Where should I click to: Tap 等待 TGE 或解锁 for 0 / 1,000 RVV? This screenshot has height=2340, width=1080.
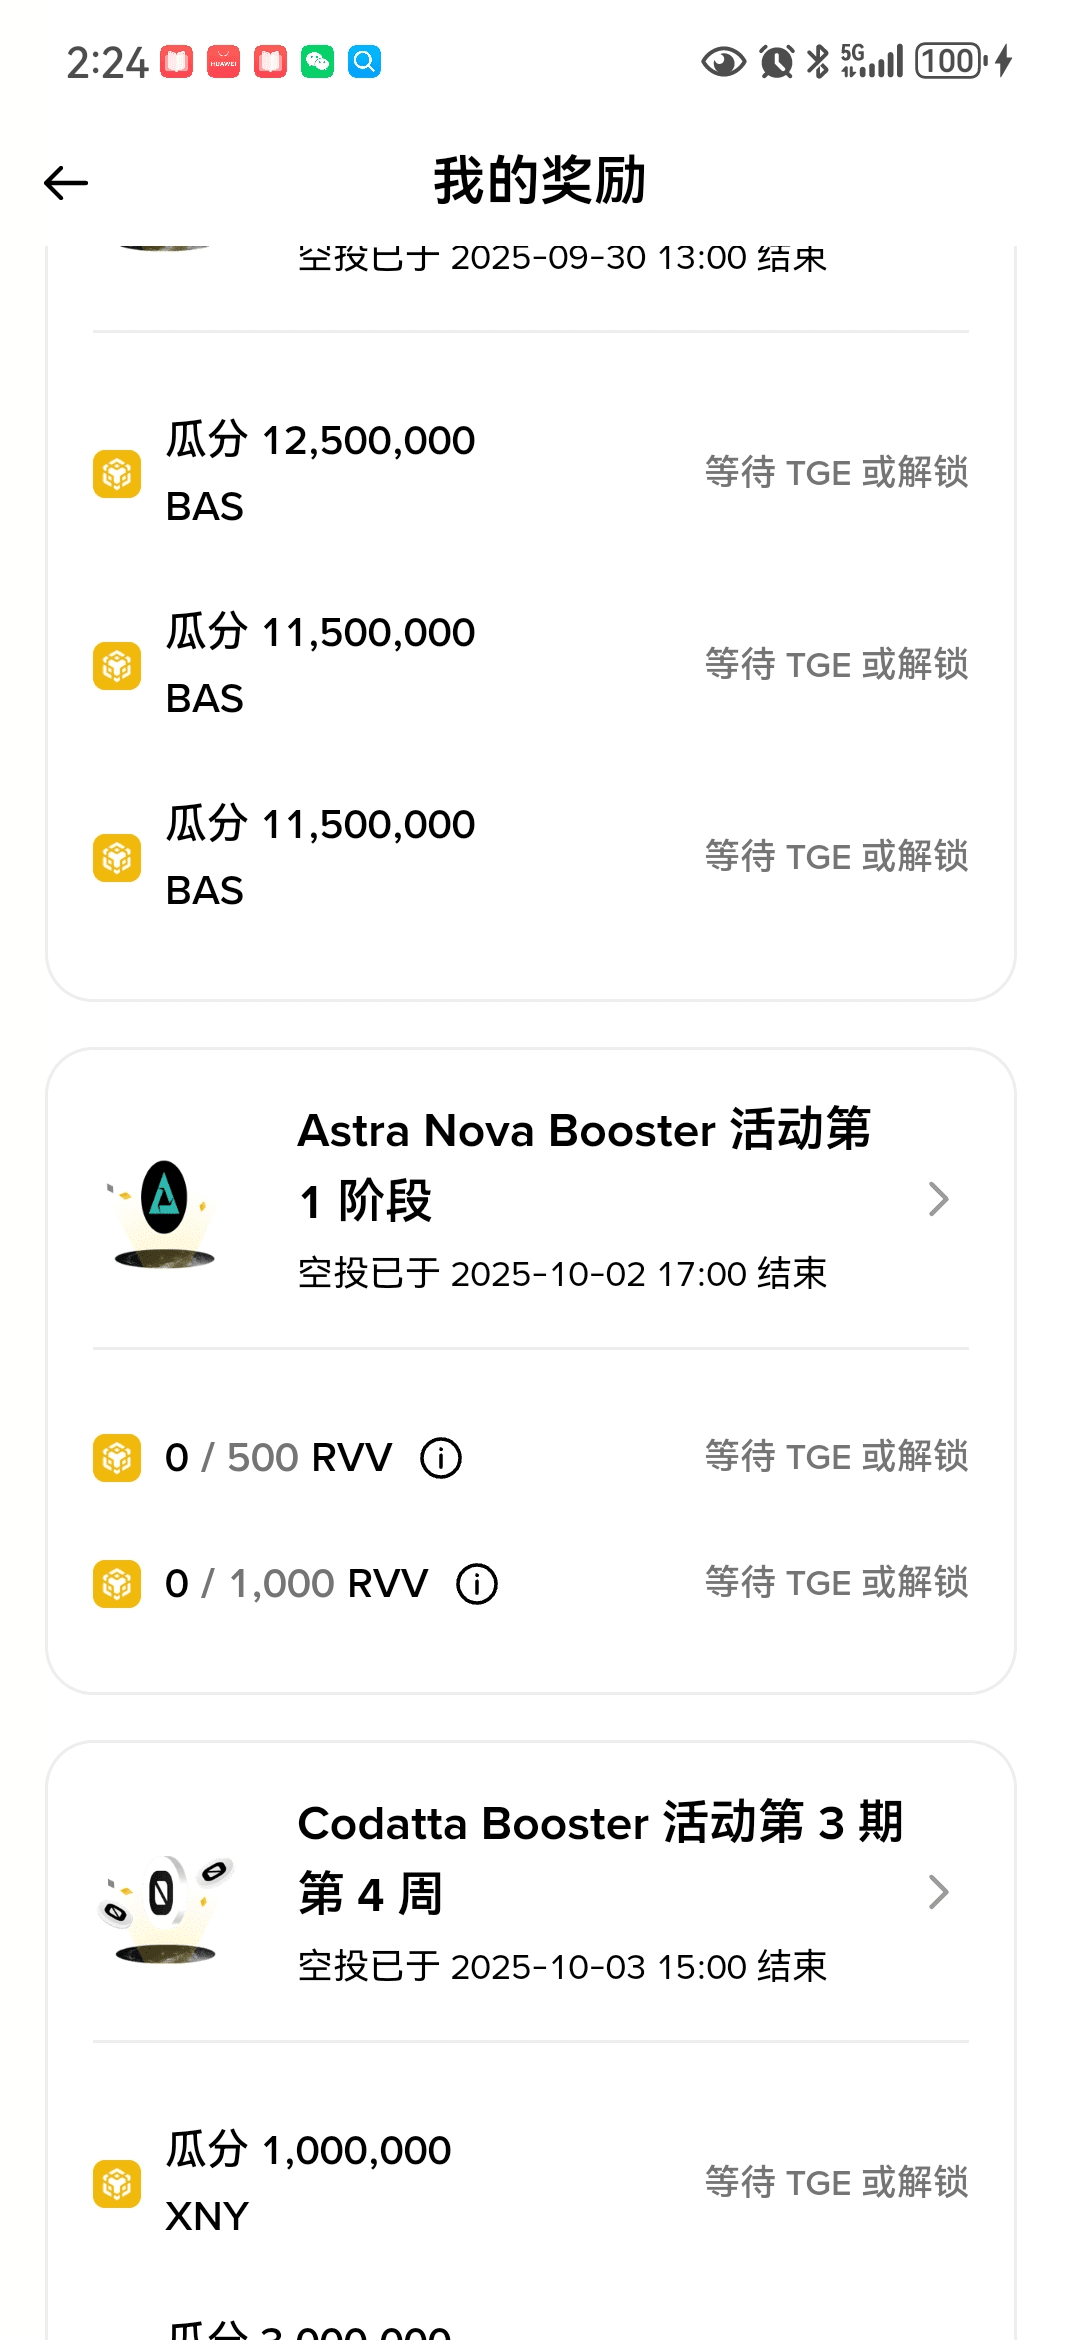836,1583
